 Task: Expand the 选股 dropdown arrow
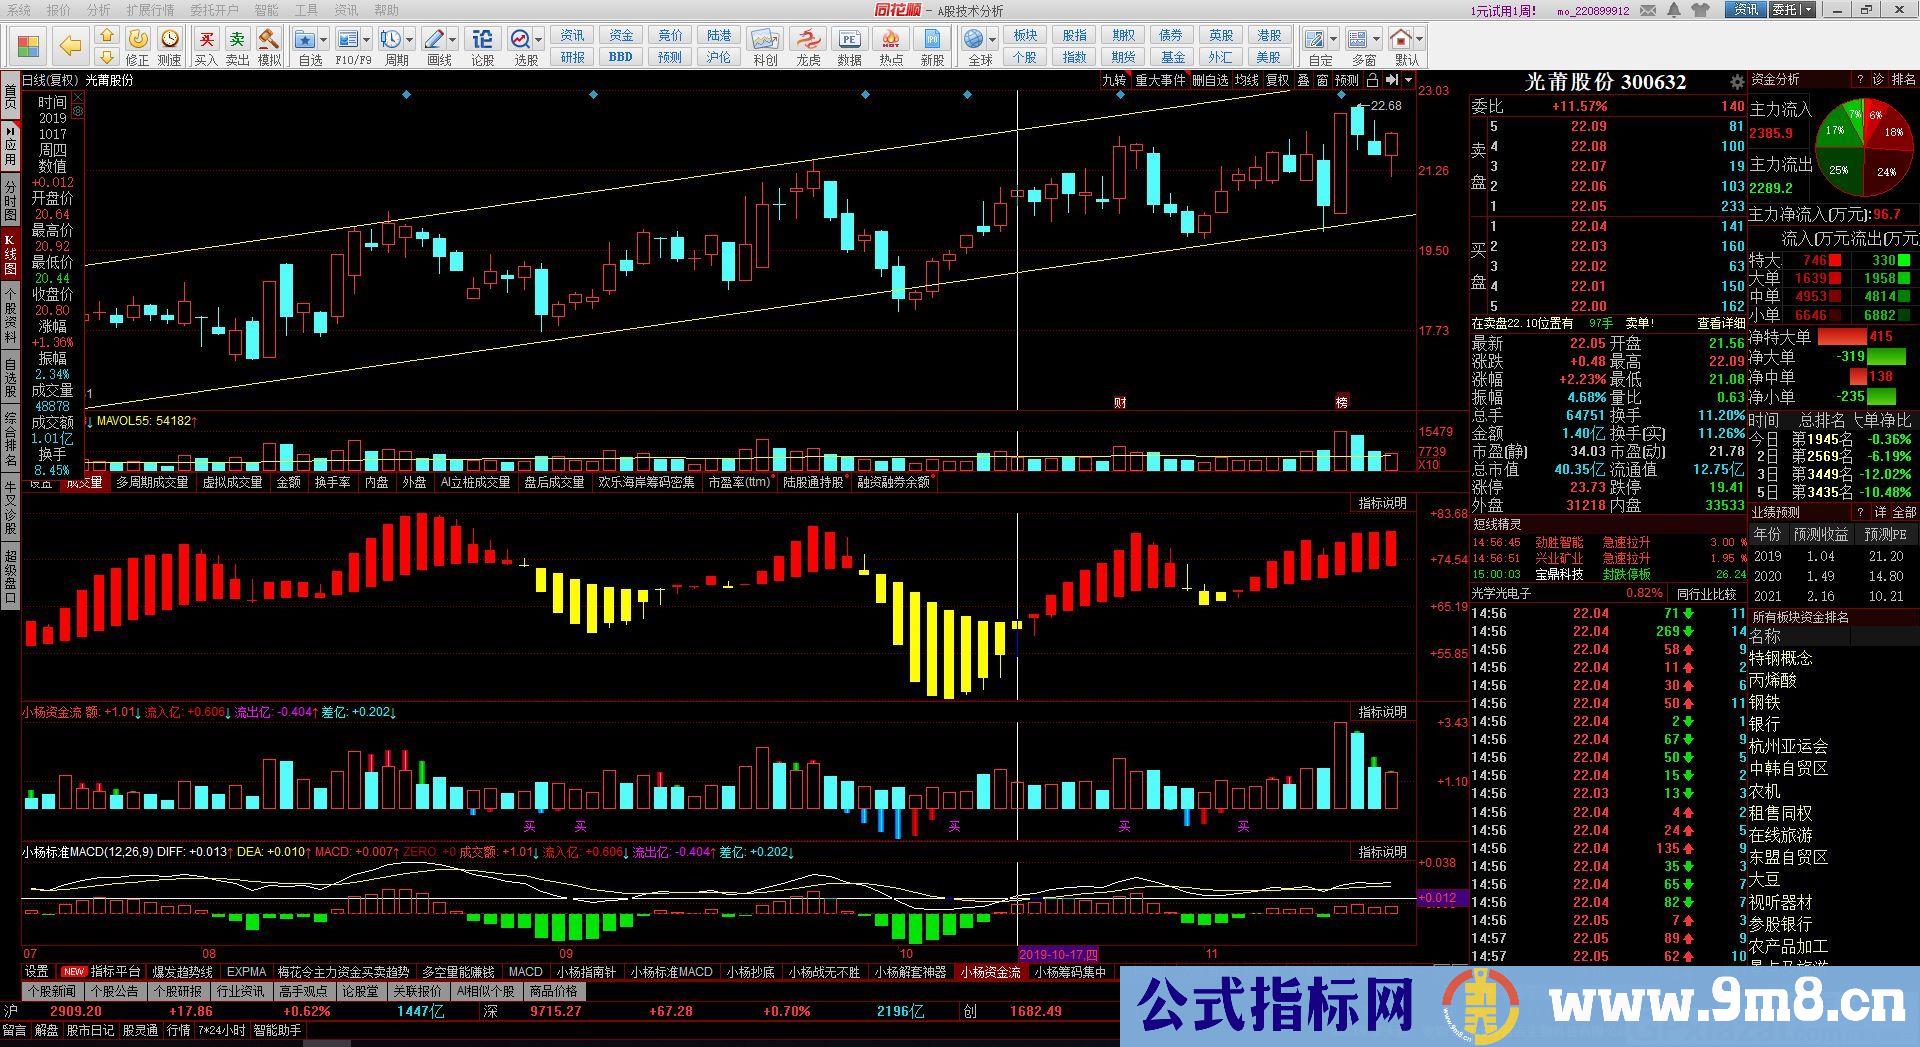click(x=539, y=40)
